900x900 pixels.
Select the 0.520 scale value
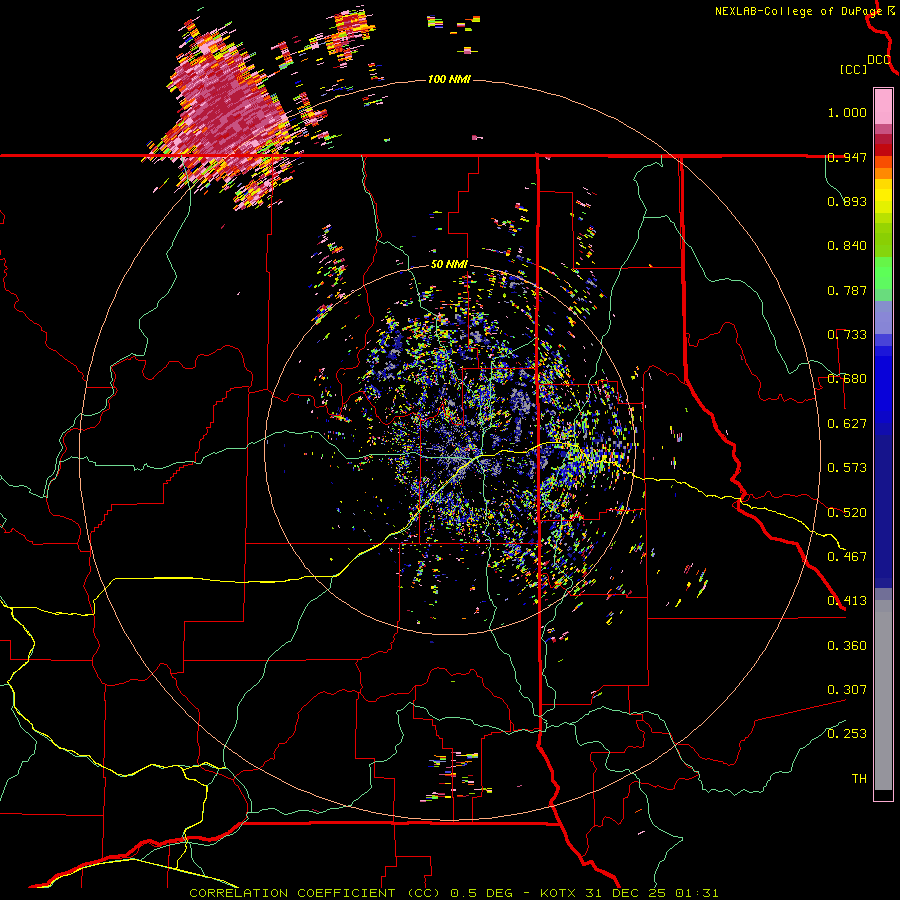(x=847, y=512)
